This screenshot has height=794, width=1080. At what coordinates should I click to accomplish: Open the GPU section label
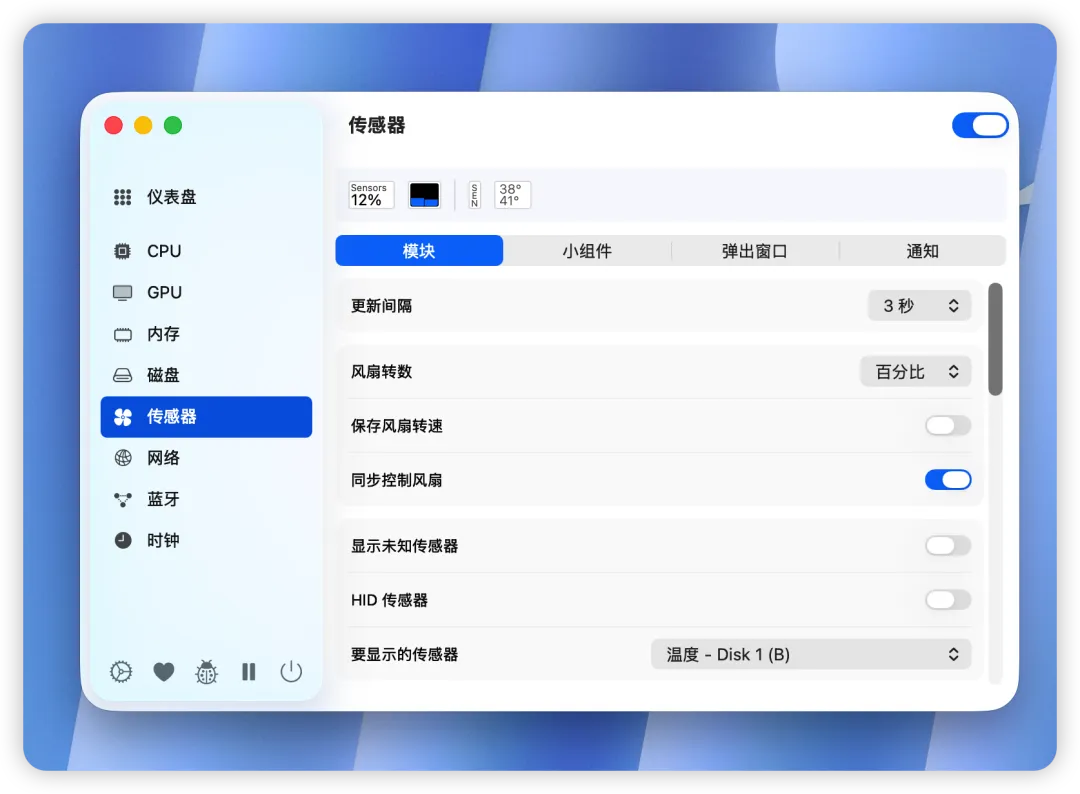(x=165, y=293)
